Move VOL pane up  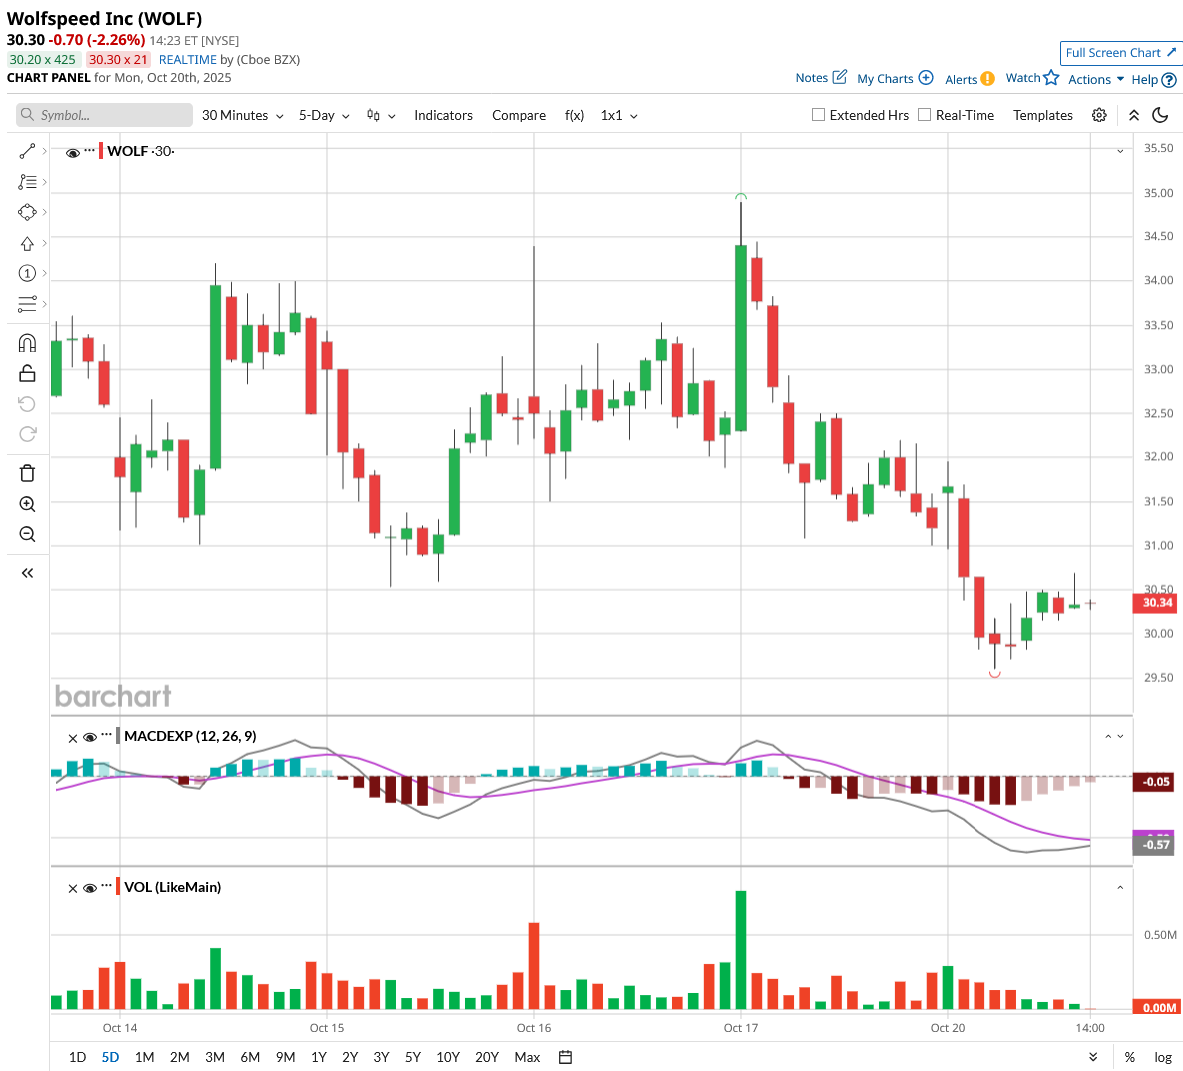(1120, 888)
